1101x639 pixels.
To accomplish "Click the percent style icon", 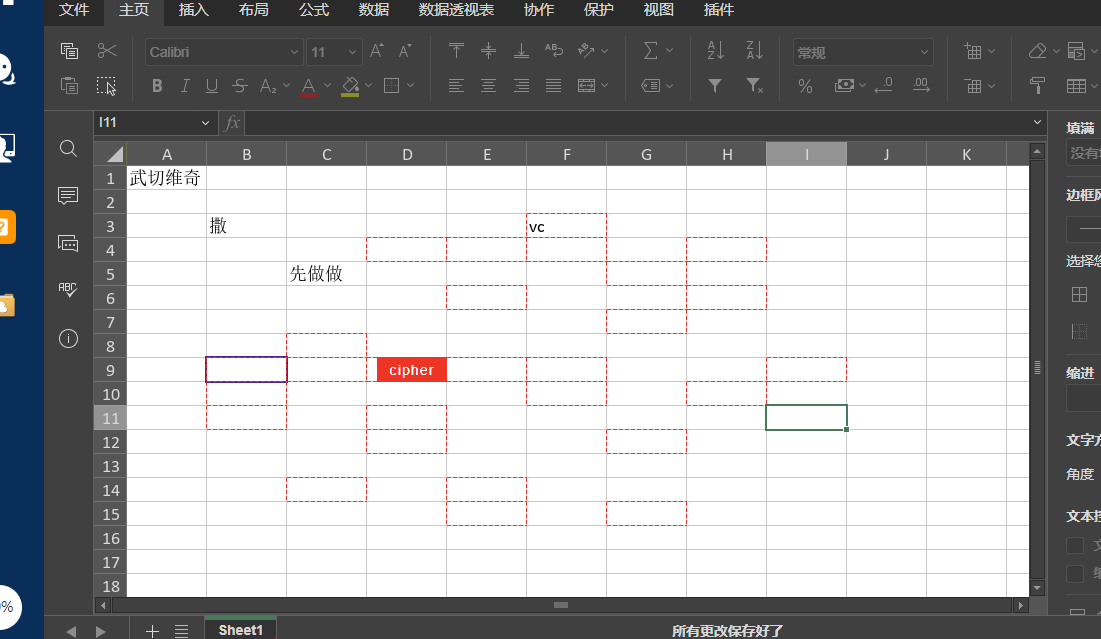I will 805,86.
